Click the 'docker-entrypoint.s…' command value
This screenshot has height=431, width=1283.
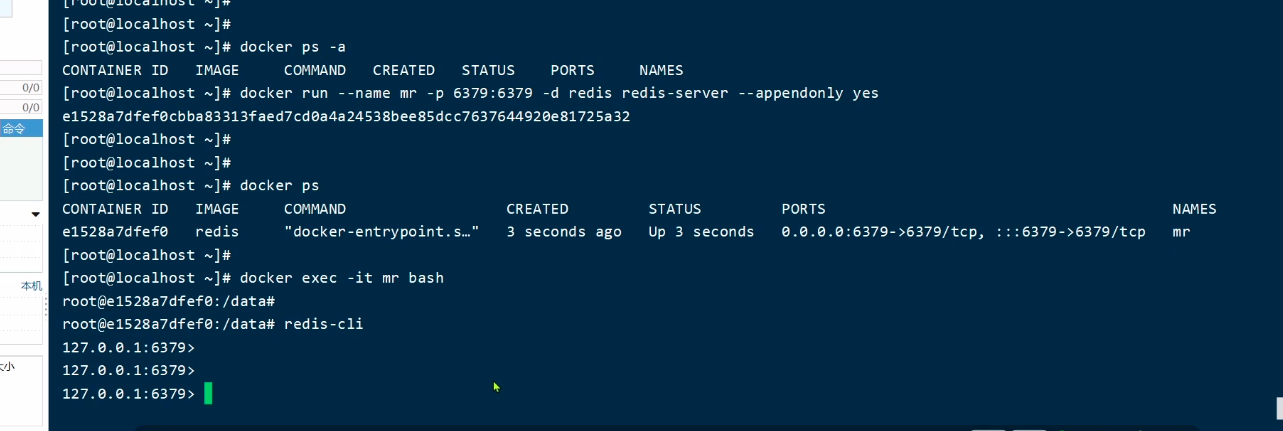[x=381, y=232]
